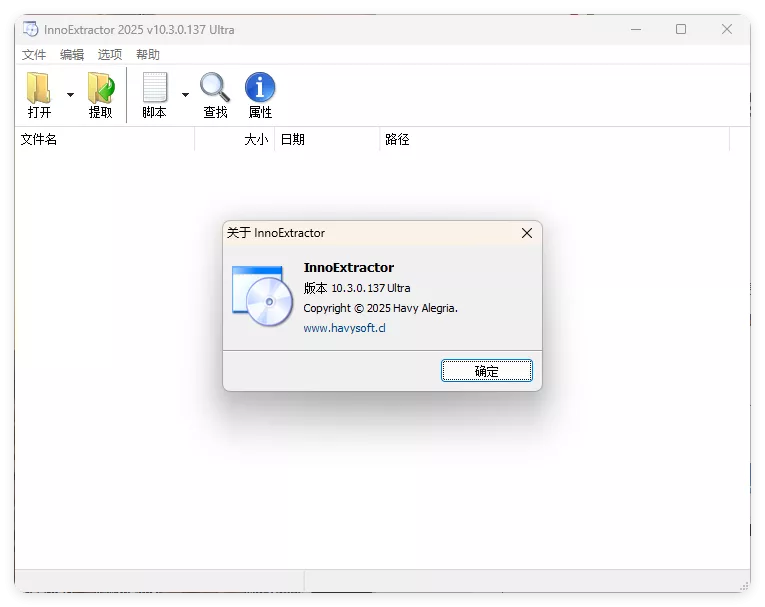
Task: Click the InnoExtractor title bar app icon
Action: (x=30, y=29)
